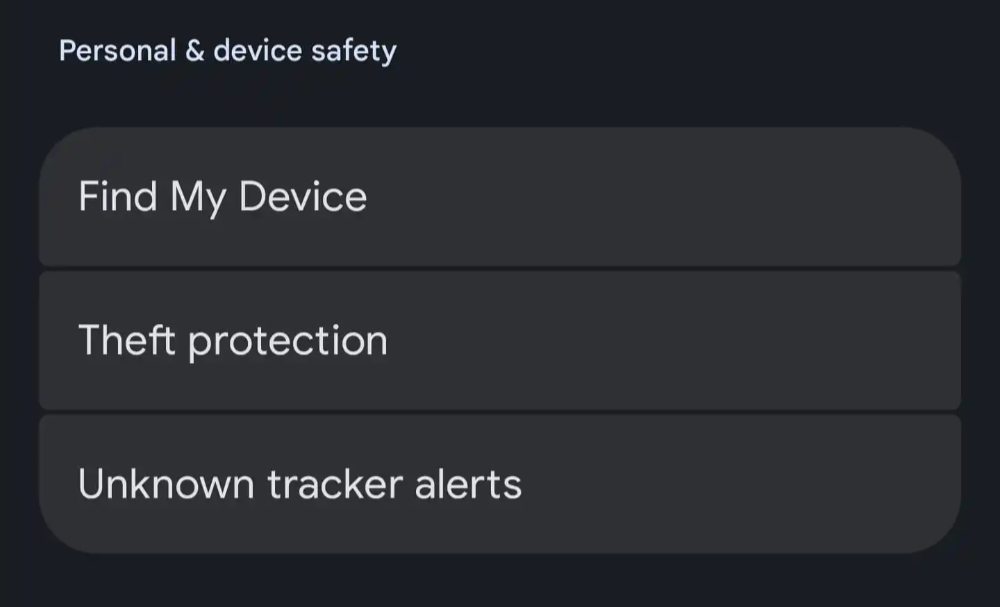Open Find My Device settings
The width and height of the screenshot is (1000, 607).
pyautogui.click(x=500, y=197)
